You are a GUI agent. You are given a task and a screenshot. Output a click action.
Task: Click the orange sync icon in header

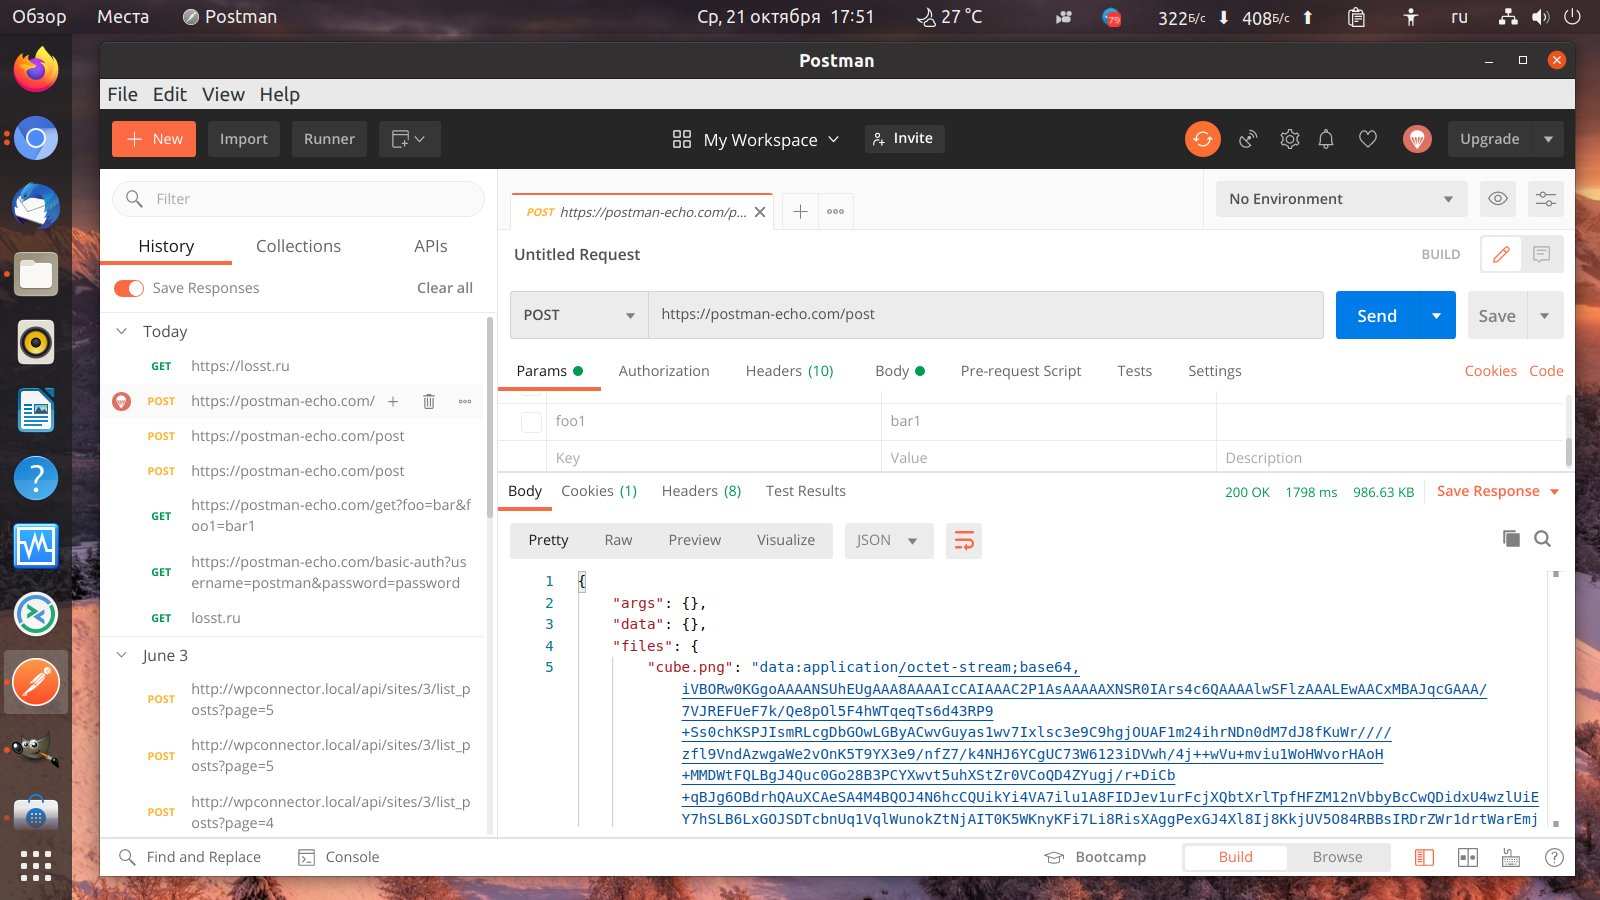tap(1203, 139)
